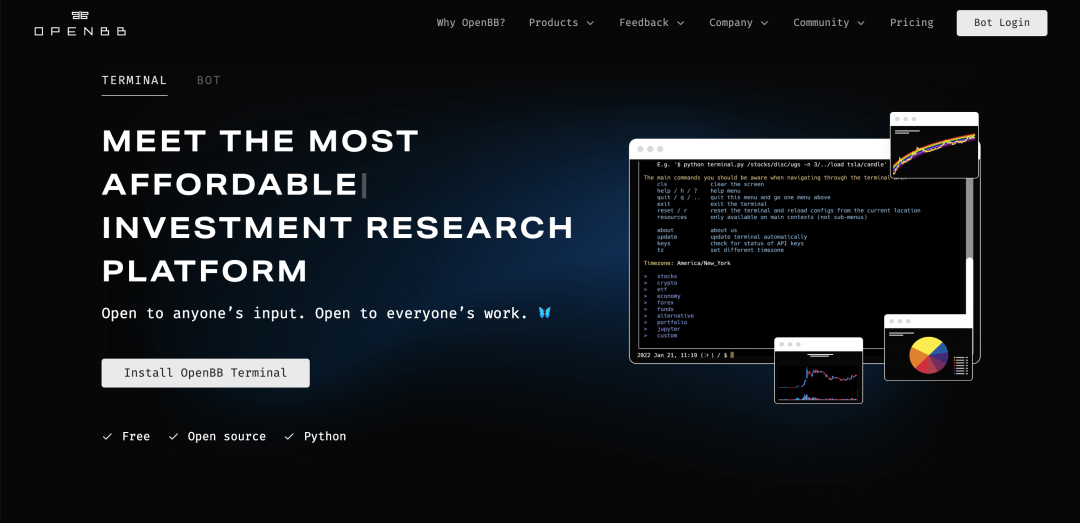Expand the Feedback dropdown menu
Image resolution: width=1080 pixels, height=523 pixels.
pos(652,23)
